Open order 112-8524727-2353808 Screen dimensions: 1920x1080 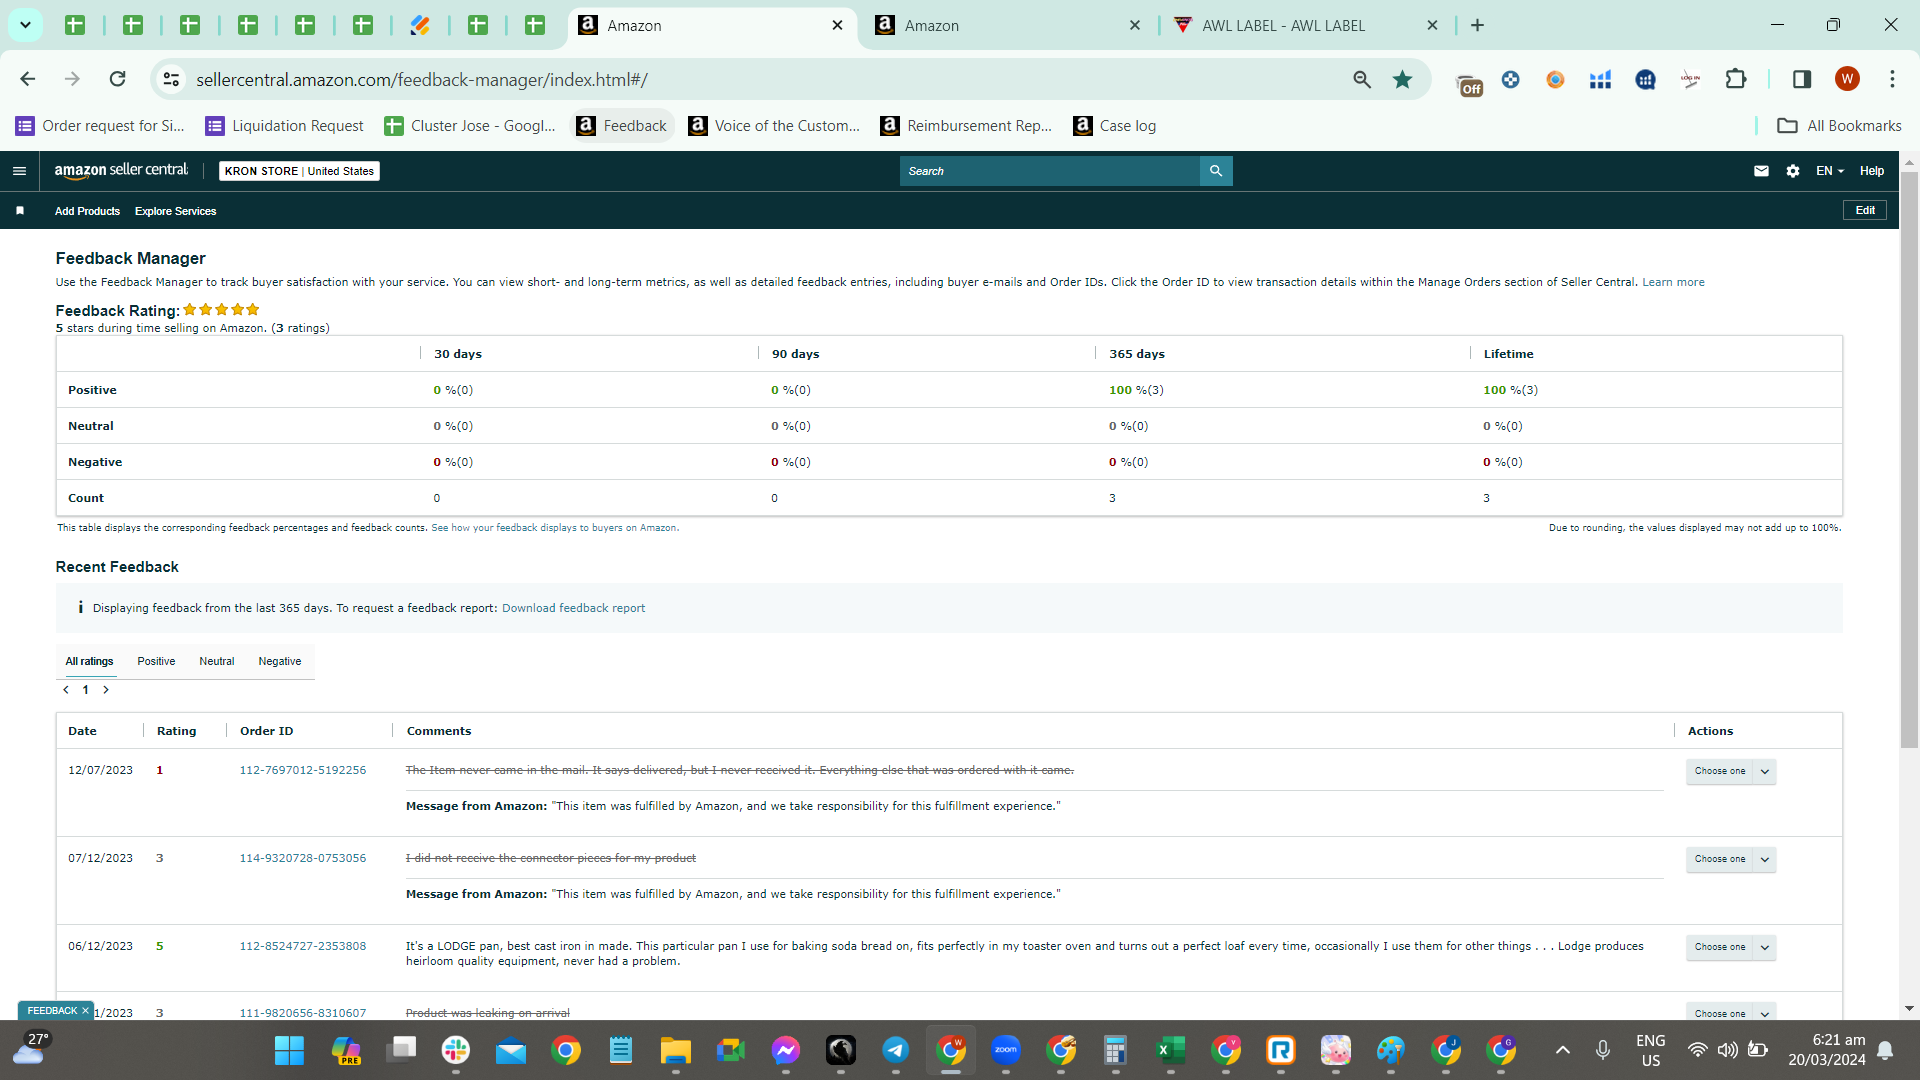click(x=303, y=946)
